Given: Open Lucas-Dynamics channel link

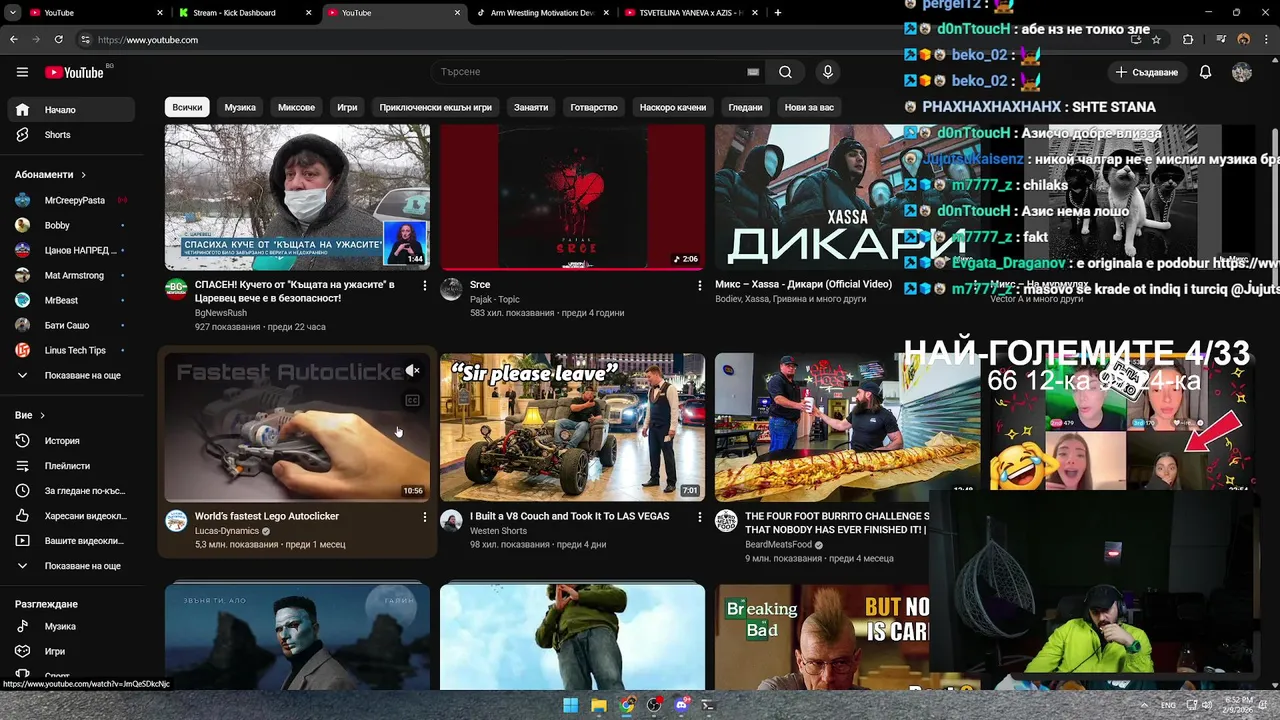Looking at the screenshot, I should [x=227, y=531].
